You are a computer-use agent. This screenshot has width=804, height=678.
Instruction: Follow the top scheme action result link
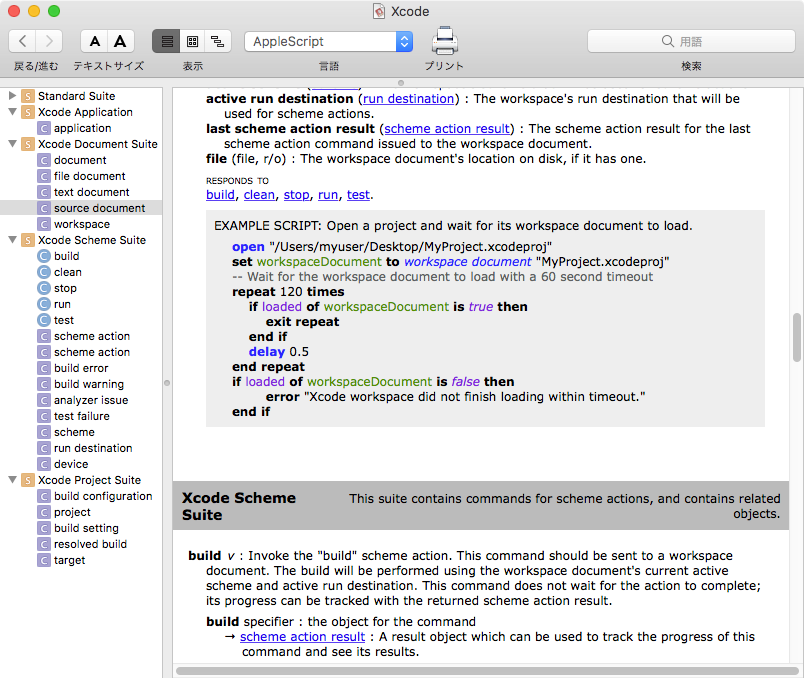tap(447, 129)
